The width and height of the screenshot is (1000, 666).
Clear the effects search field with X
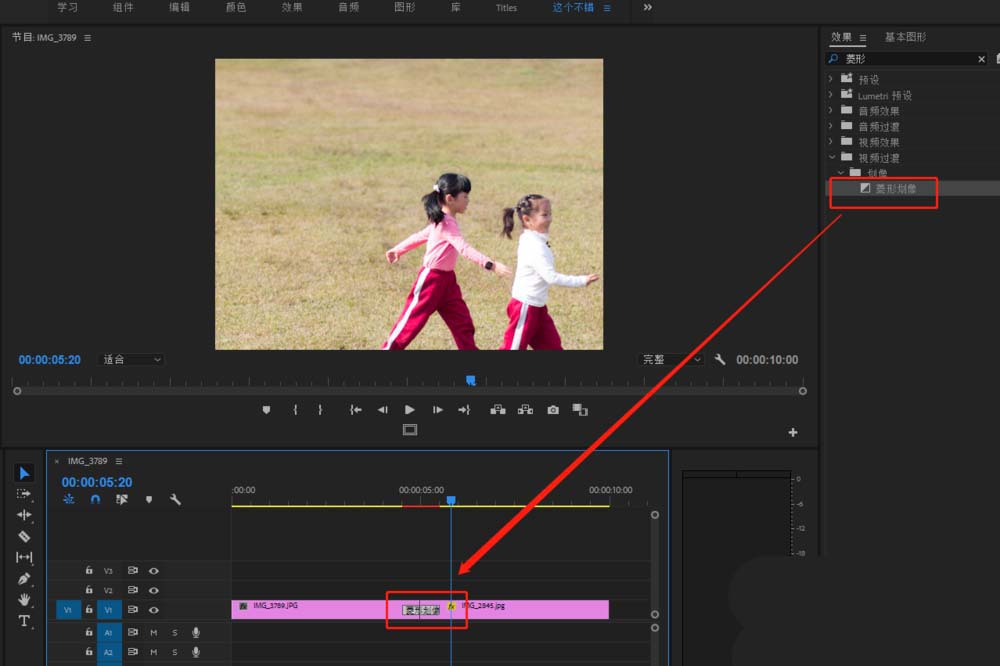click(x=981, y=60)
